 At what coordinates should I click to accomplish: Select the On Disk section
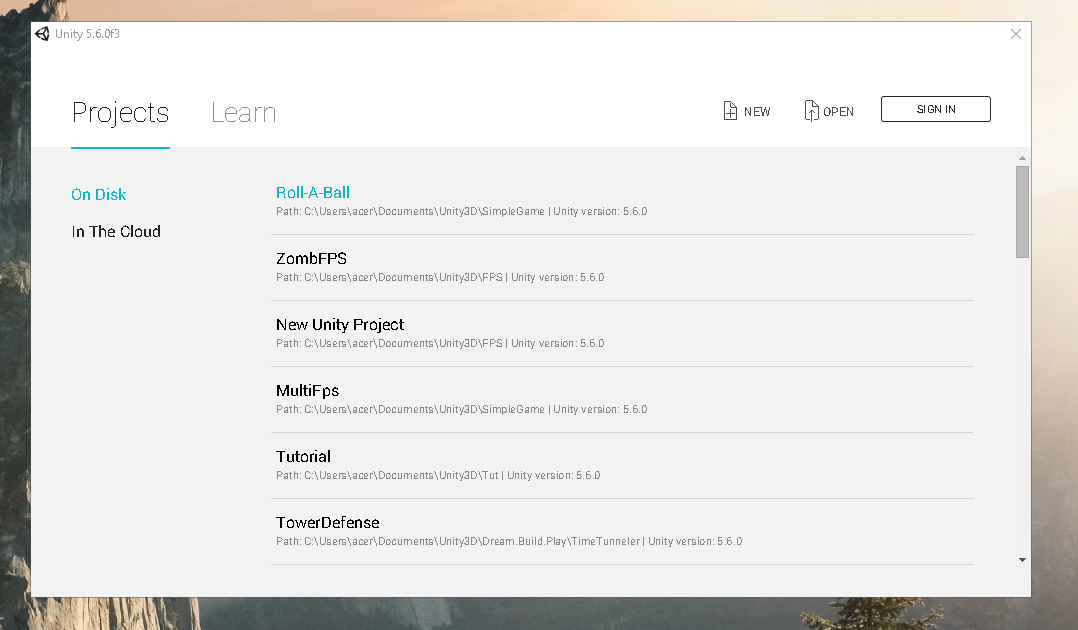98,195
